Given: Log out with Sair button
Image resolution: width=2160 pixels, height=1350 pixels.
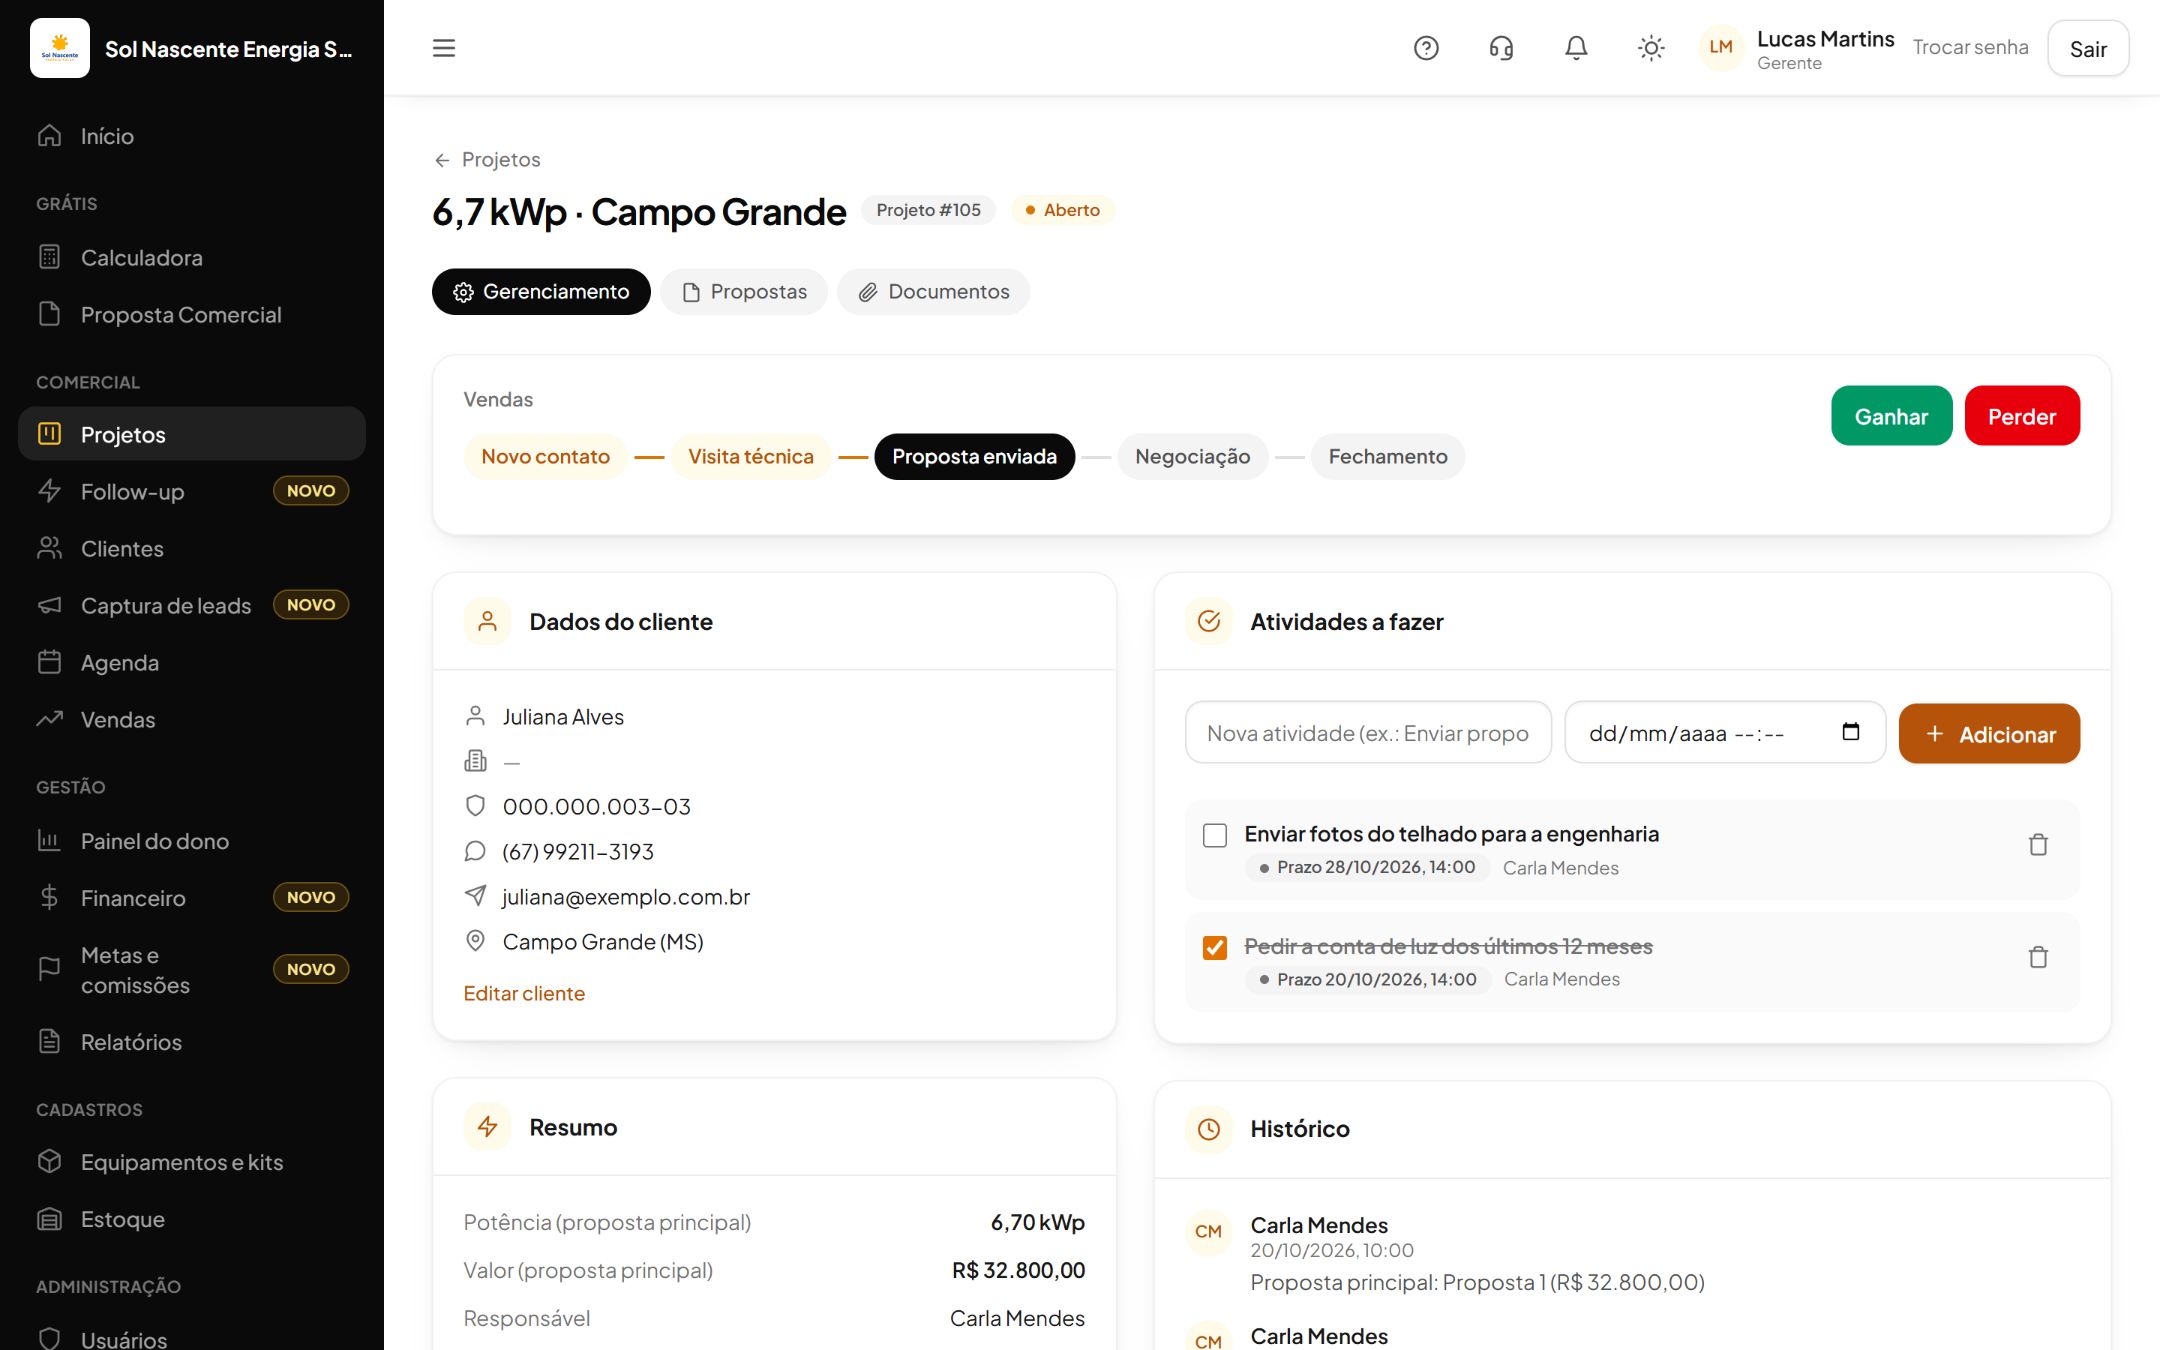Looking at the screenshot, I should pos(2088,49).
